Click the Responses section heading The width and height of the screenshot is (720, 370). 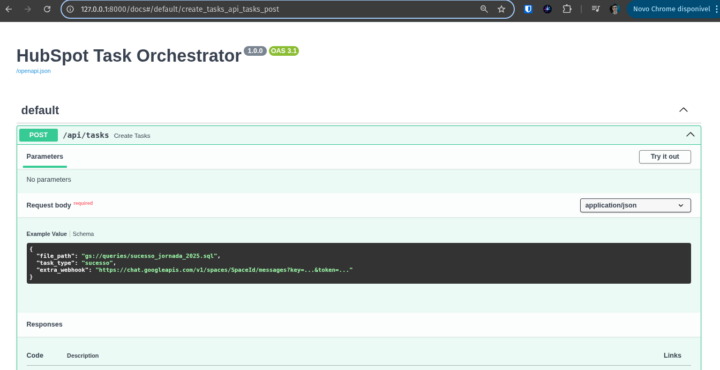tap(44, 324)
